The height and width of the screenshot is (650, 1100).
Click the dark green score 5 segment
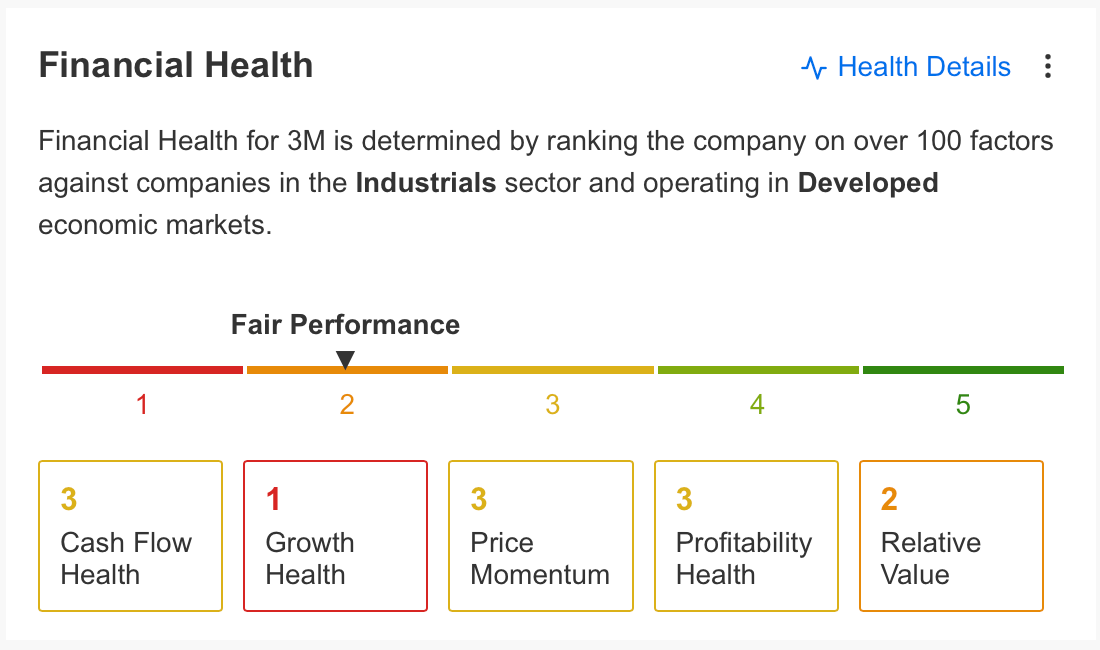click(963, 370)
